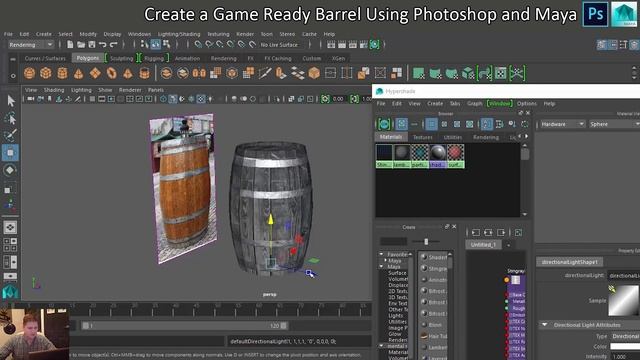Toggle viewport wireframe display icon
This screenshot has width=640, height=360.
pyautogui.click(x=163, y=99)
